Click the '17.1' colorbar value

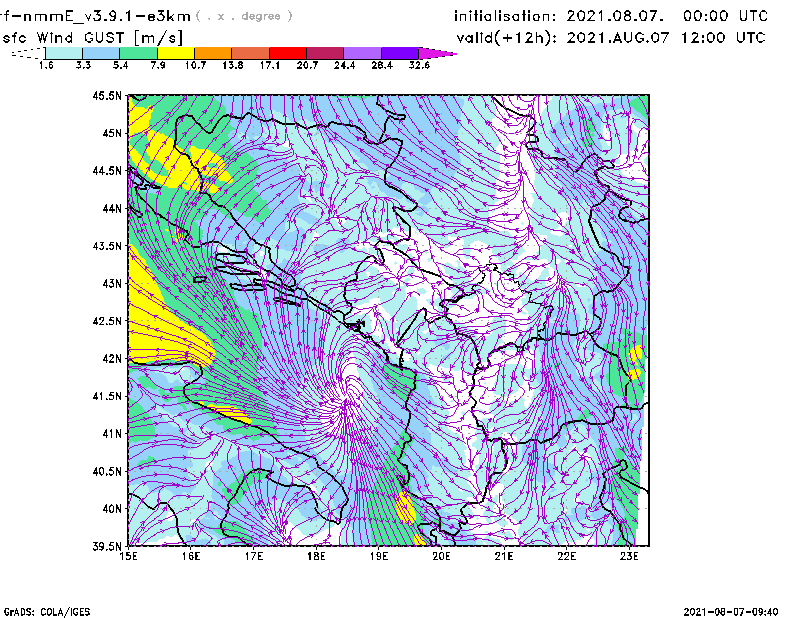270,65
